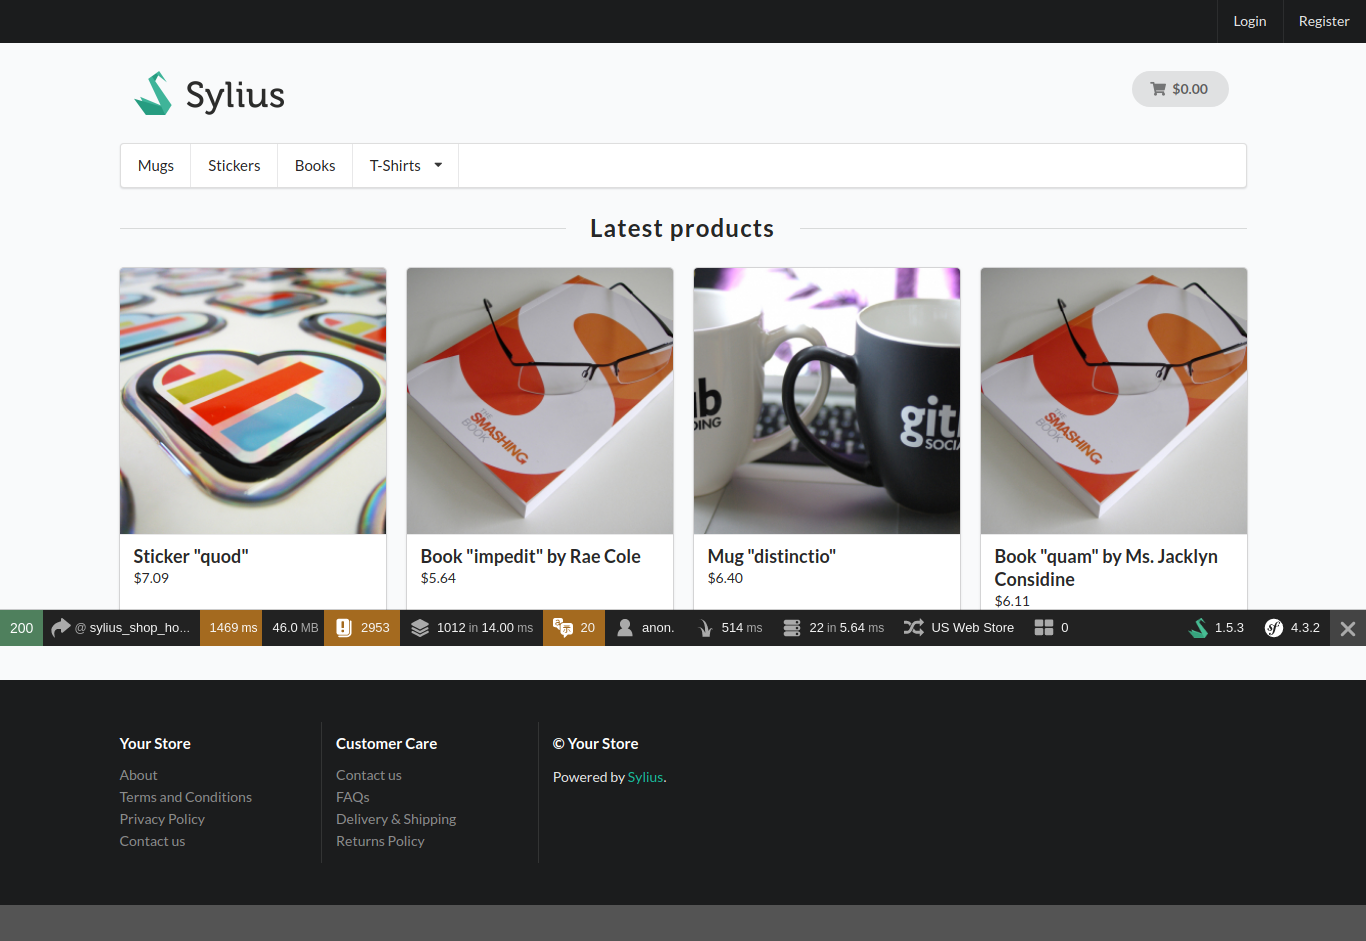1366x941 pixels.
Task: Open the Twig render time icon
Action: click(705, 628)
